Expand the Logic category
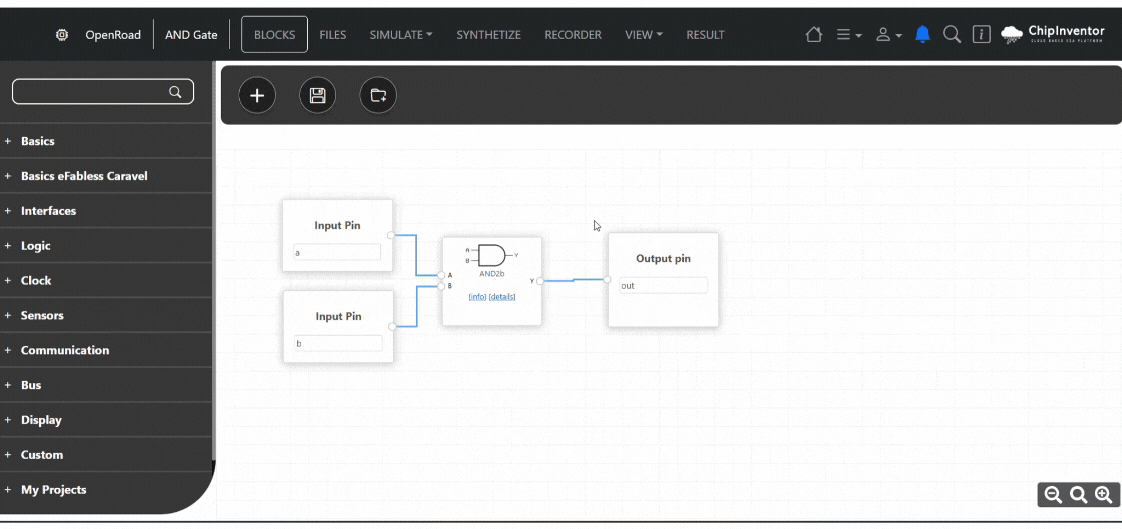The image size is (1122, 529). click(x=106, y=246)
